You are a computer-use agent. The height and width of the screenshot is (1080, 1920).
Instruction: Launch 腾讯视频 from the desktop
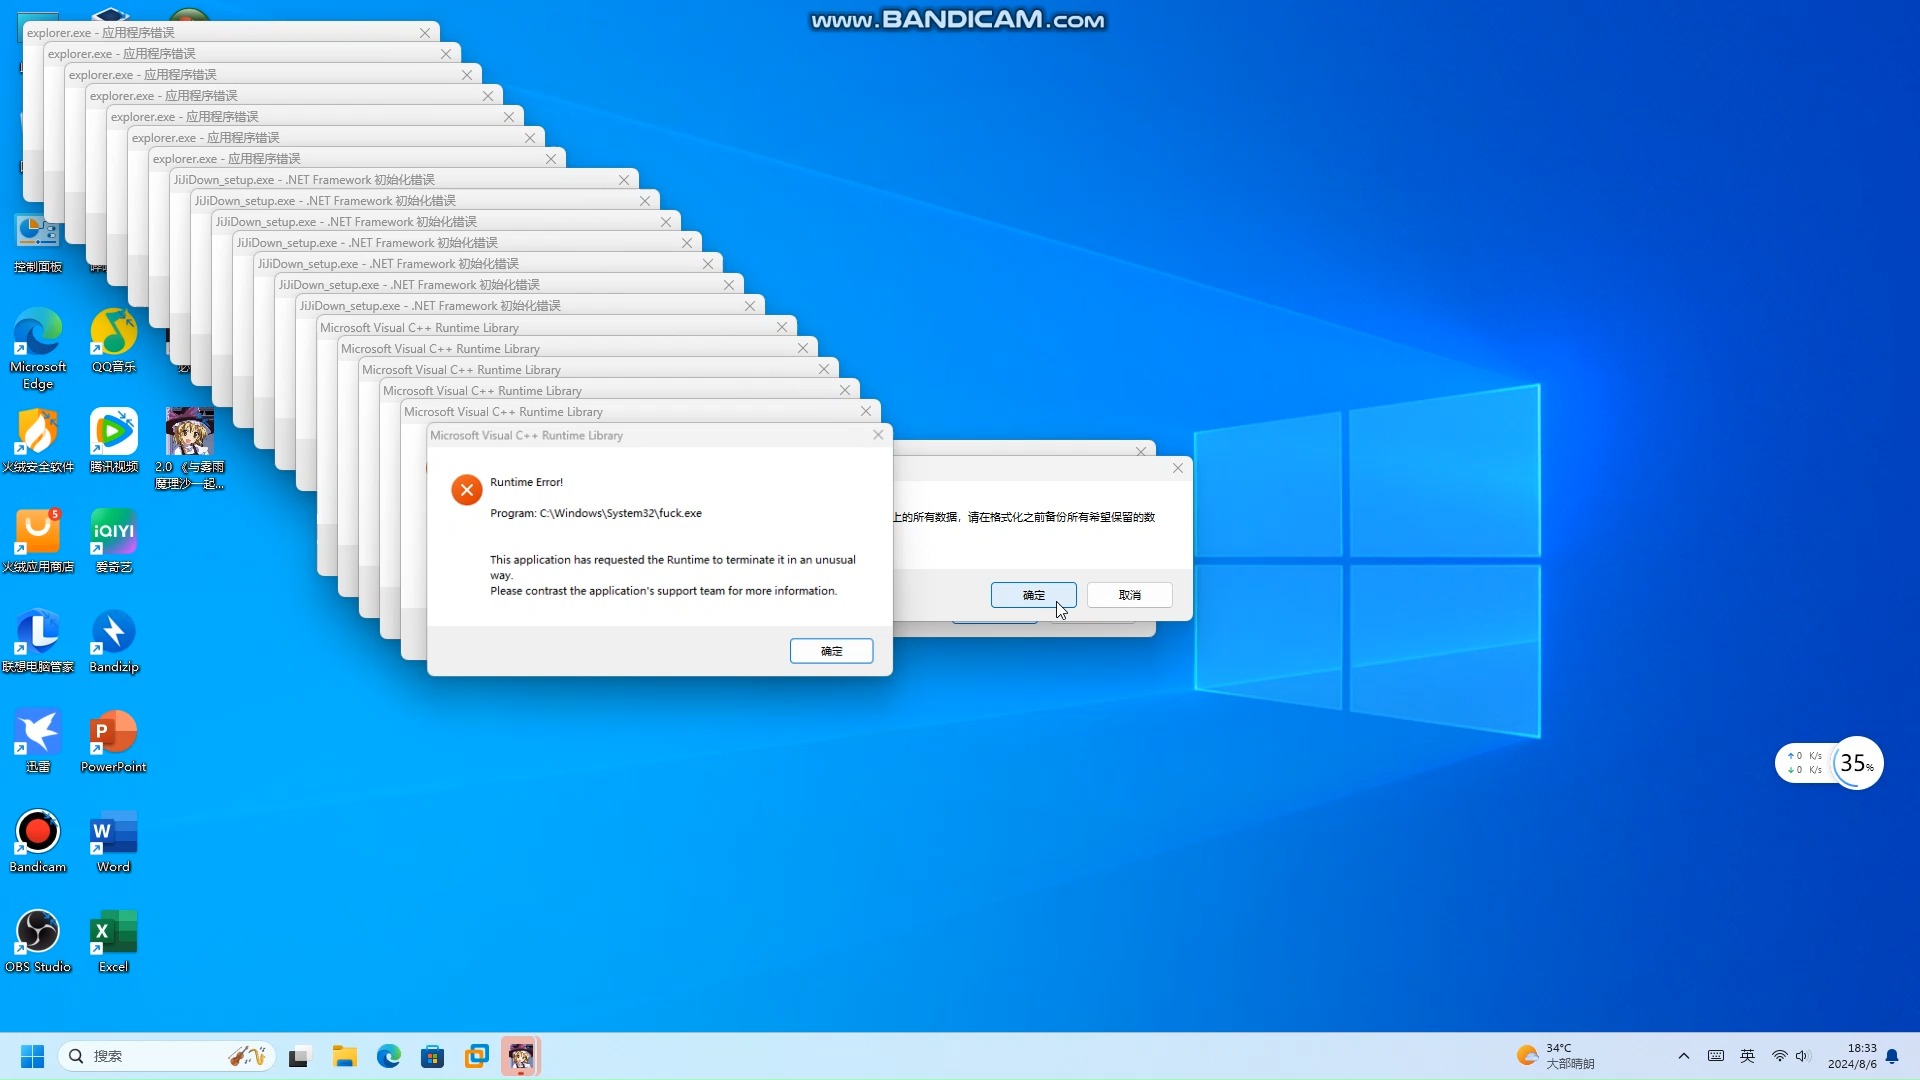tap(114, 441)
